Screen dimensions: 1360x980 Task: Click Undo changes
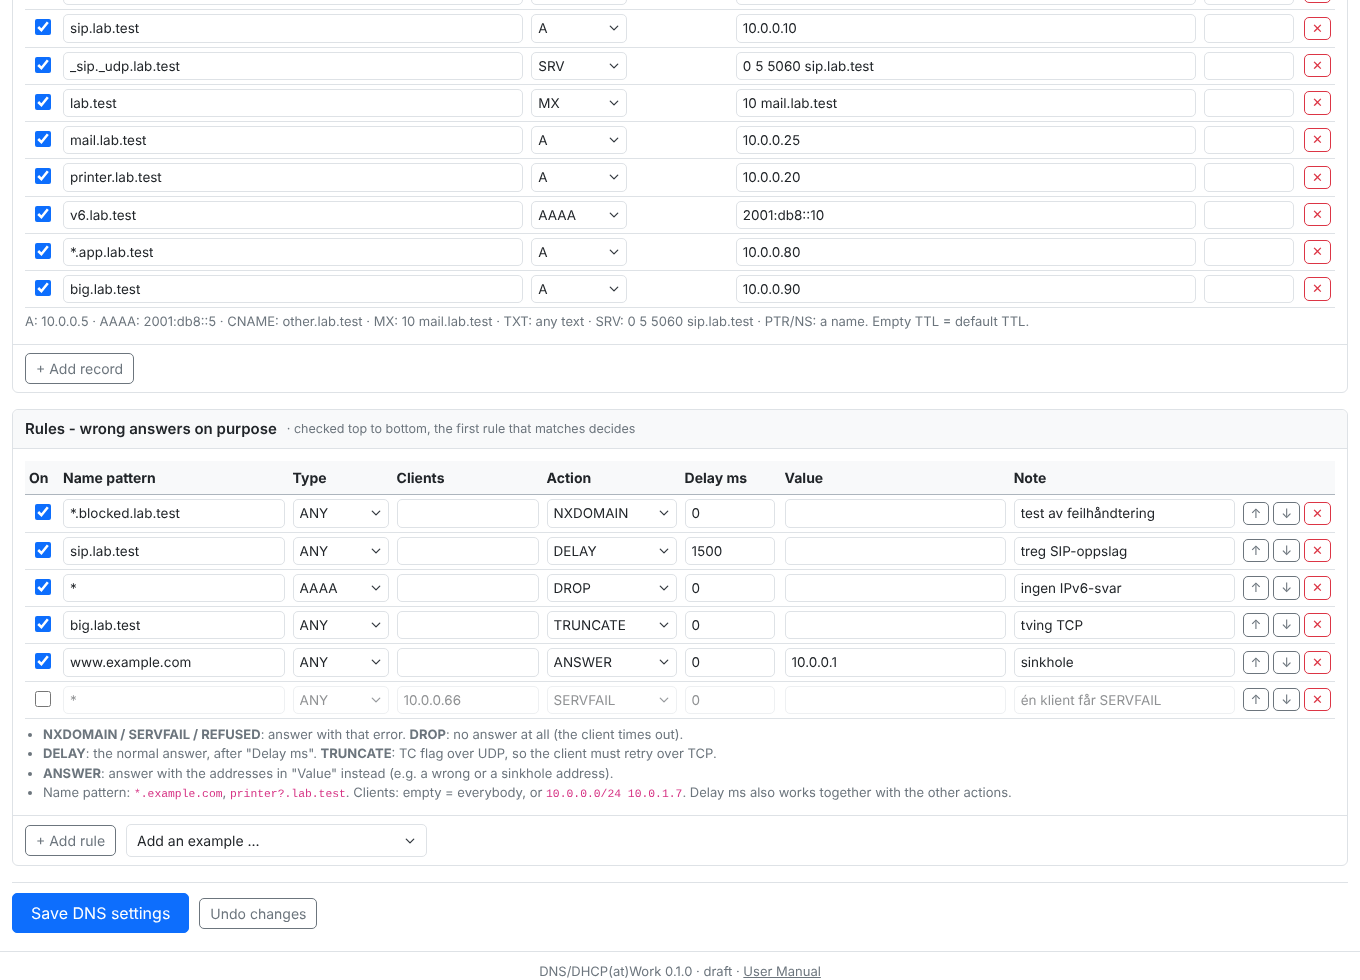258,914
